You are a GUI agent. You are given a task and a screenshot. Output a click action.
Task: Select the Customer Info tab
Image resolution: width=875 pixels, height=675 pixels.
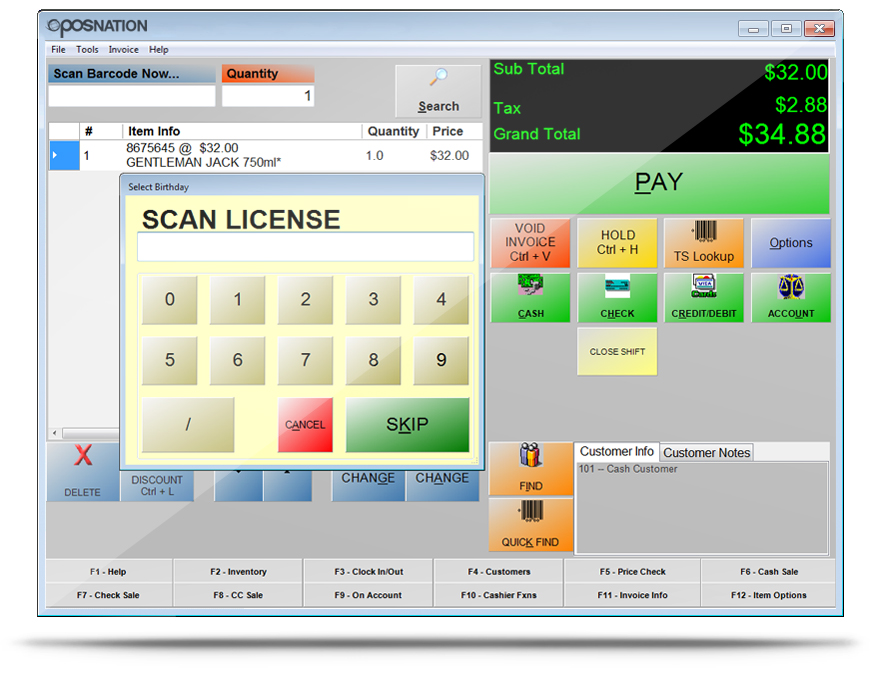[617, 452]
